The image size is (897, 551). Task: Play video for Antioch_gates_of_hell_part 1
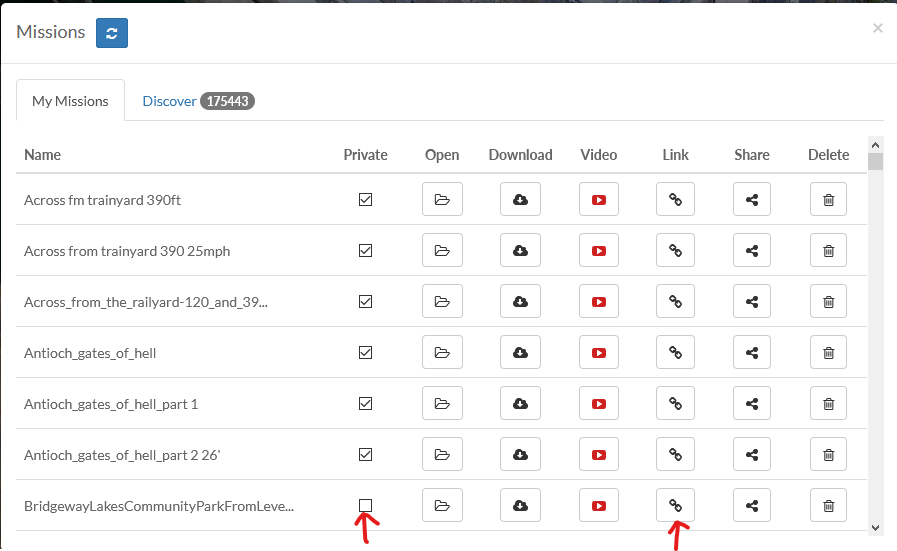click(598, 403)
